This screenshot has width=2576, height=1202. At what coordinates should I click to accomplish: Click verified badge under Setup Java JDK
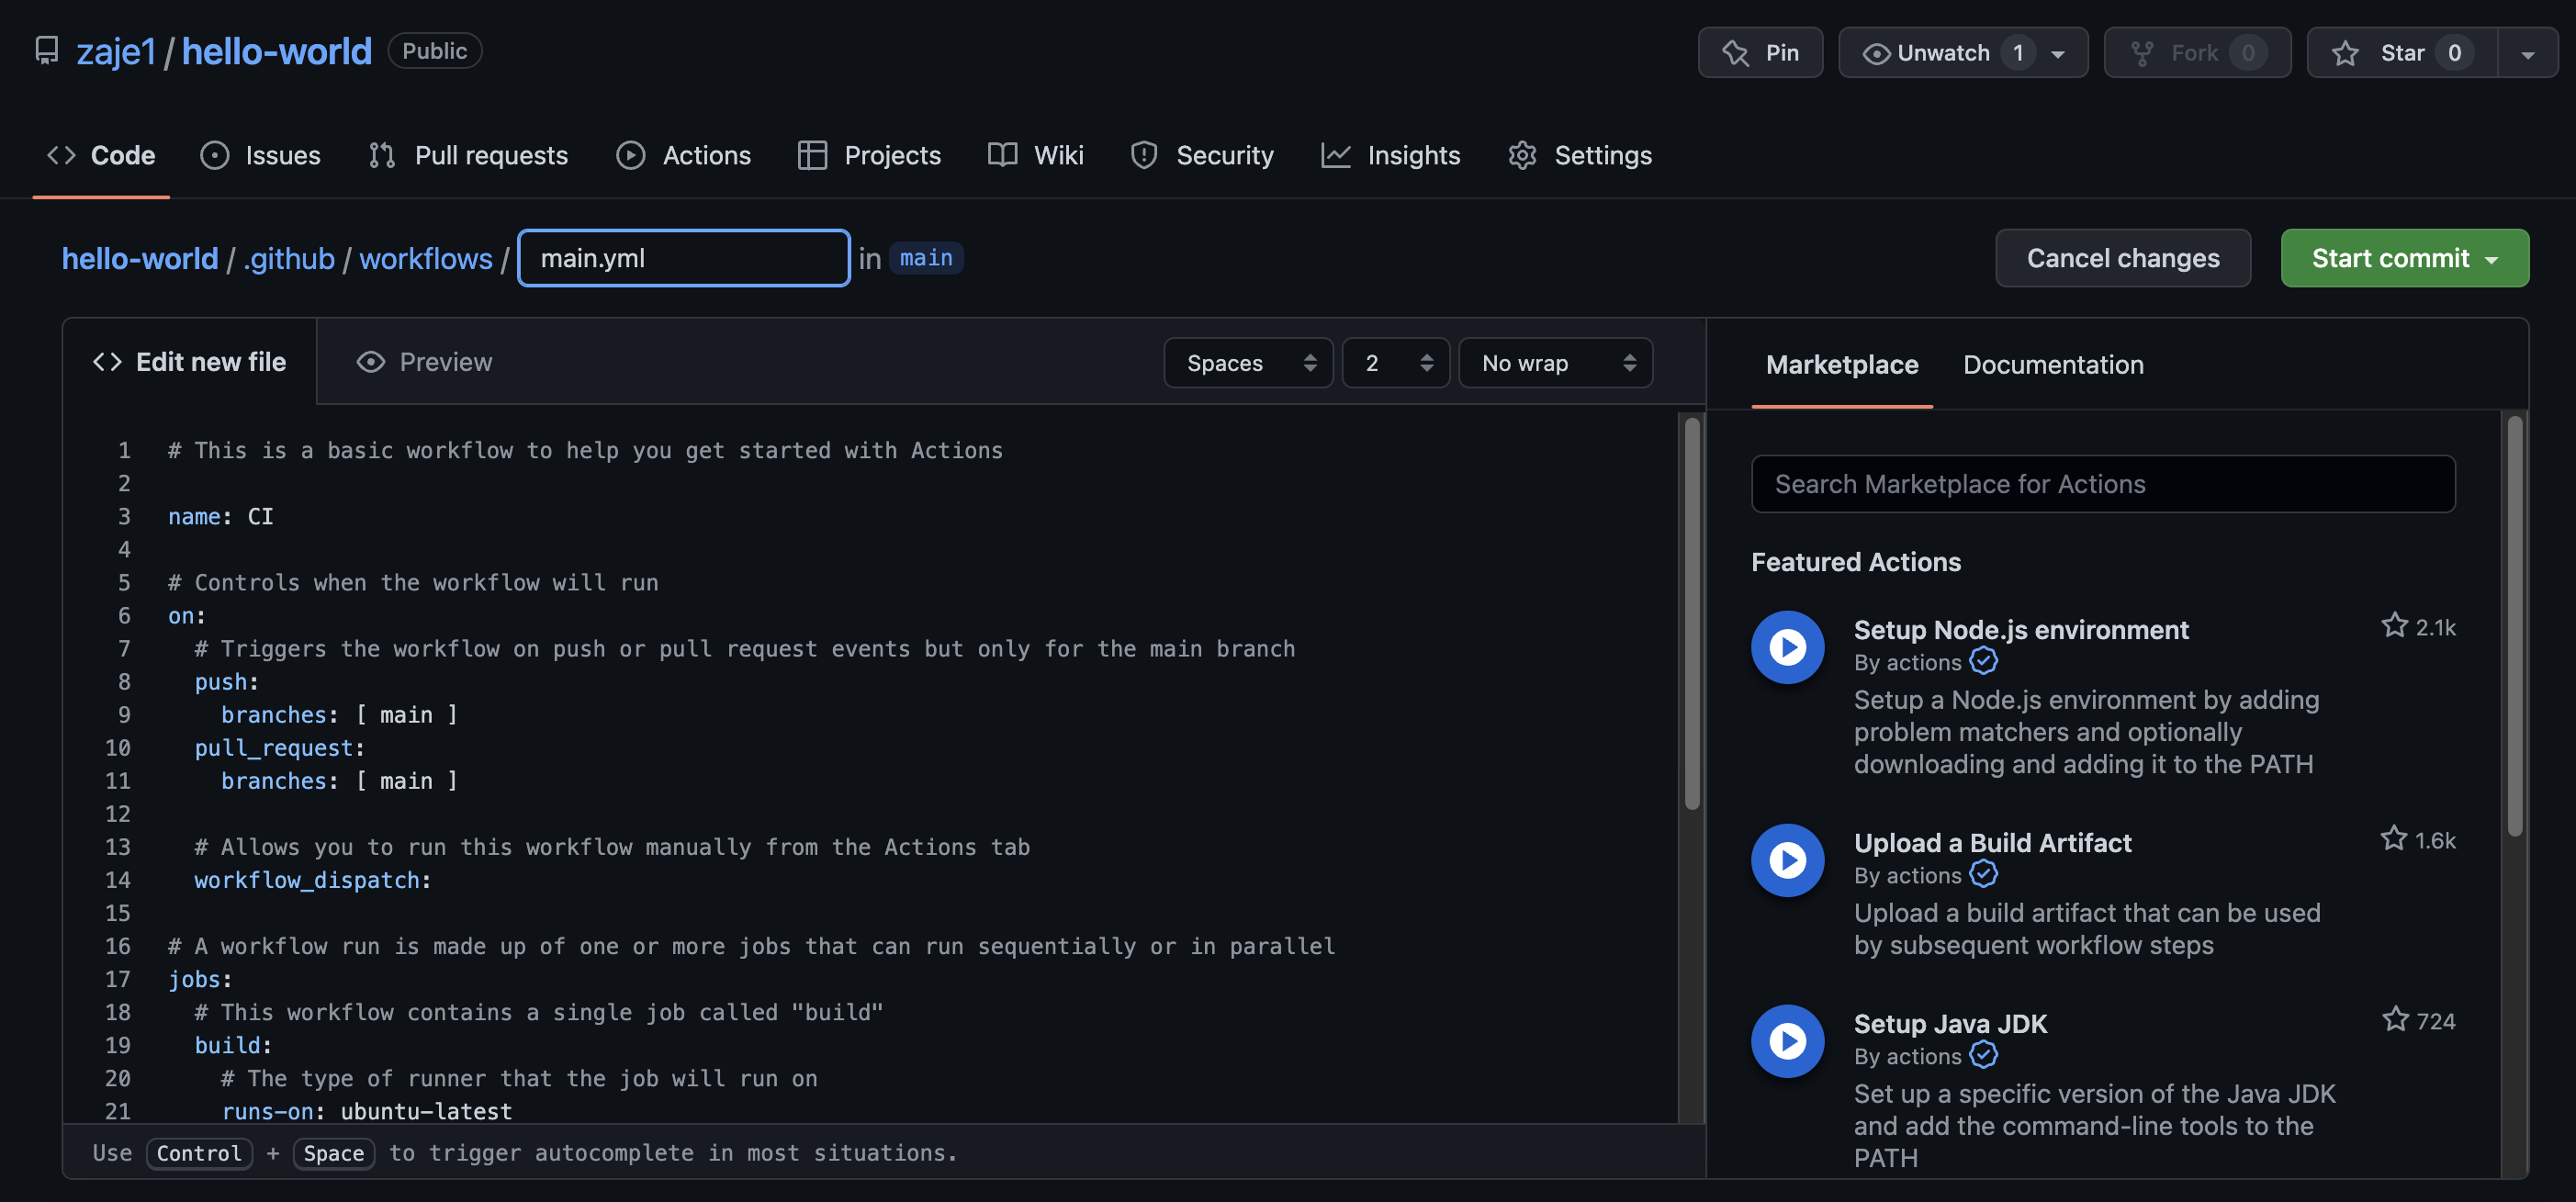1983,1055
